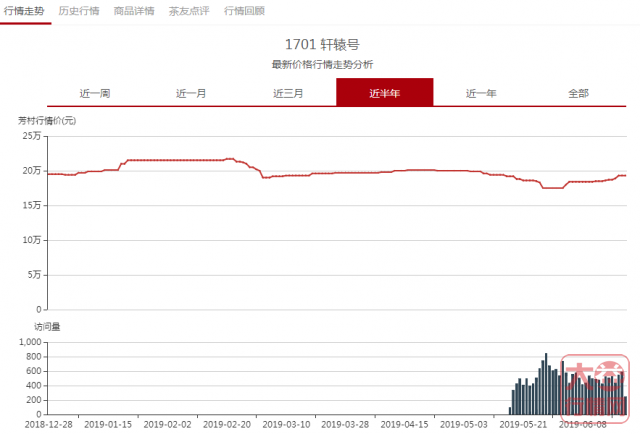Viewport: 640px width, 434px height.
Task: Open the 茶友点评 tab
Action: tap(189, 11)
